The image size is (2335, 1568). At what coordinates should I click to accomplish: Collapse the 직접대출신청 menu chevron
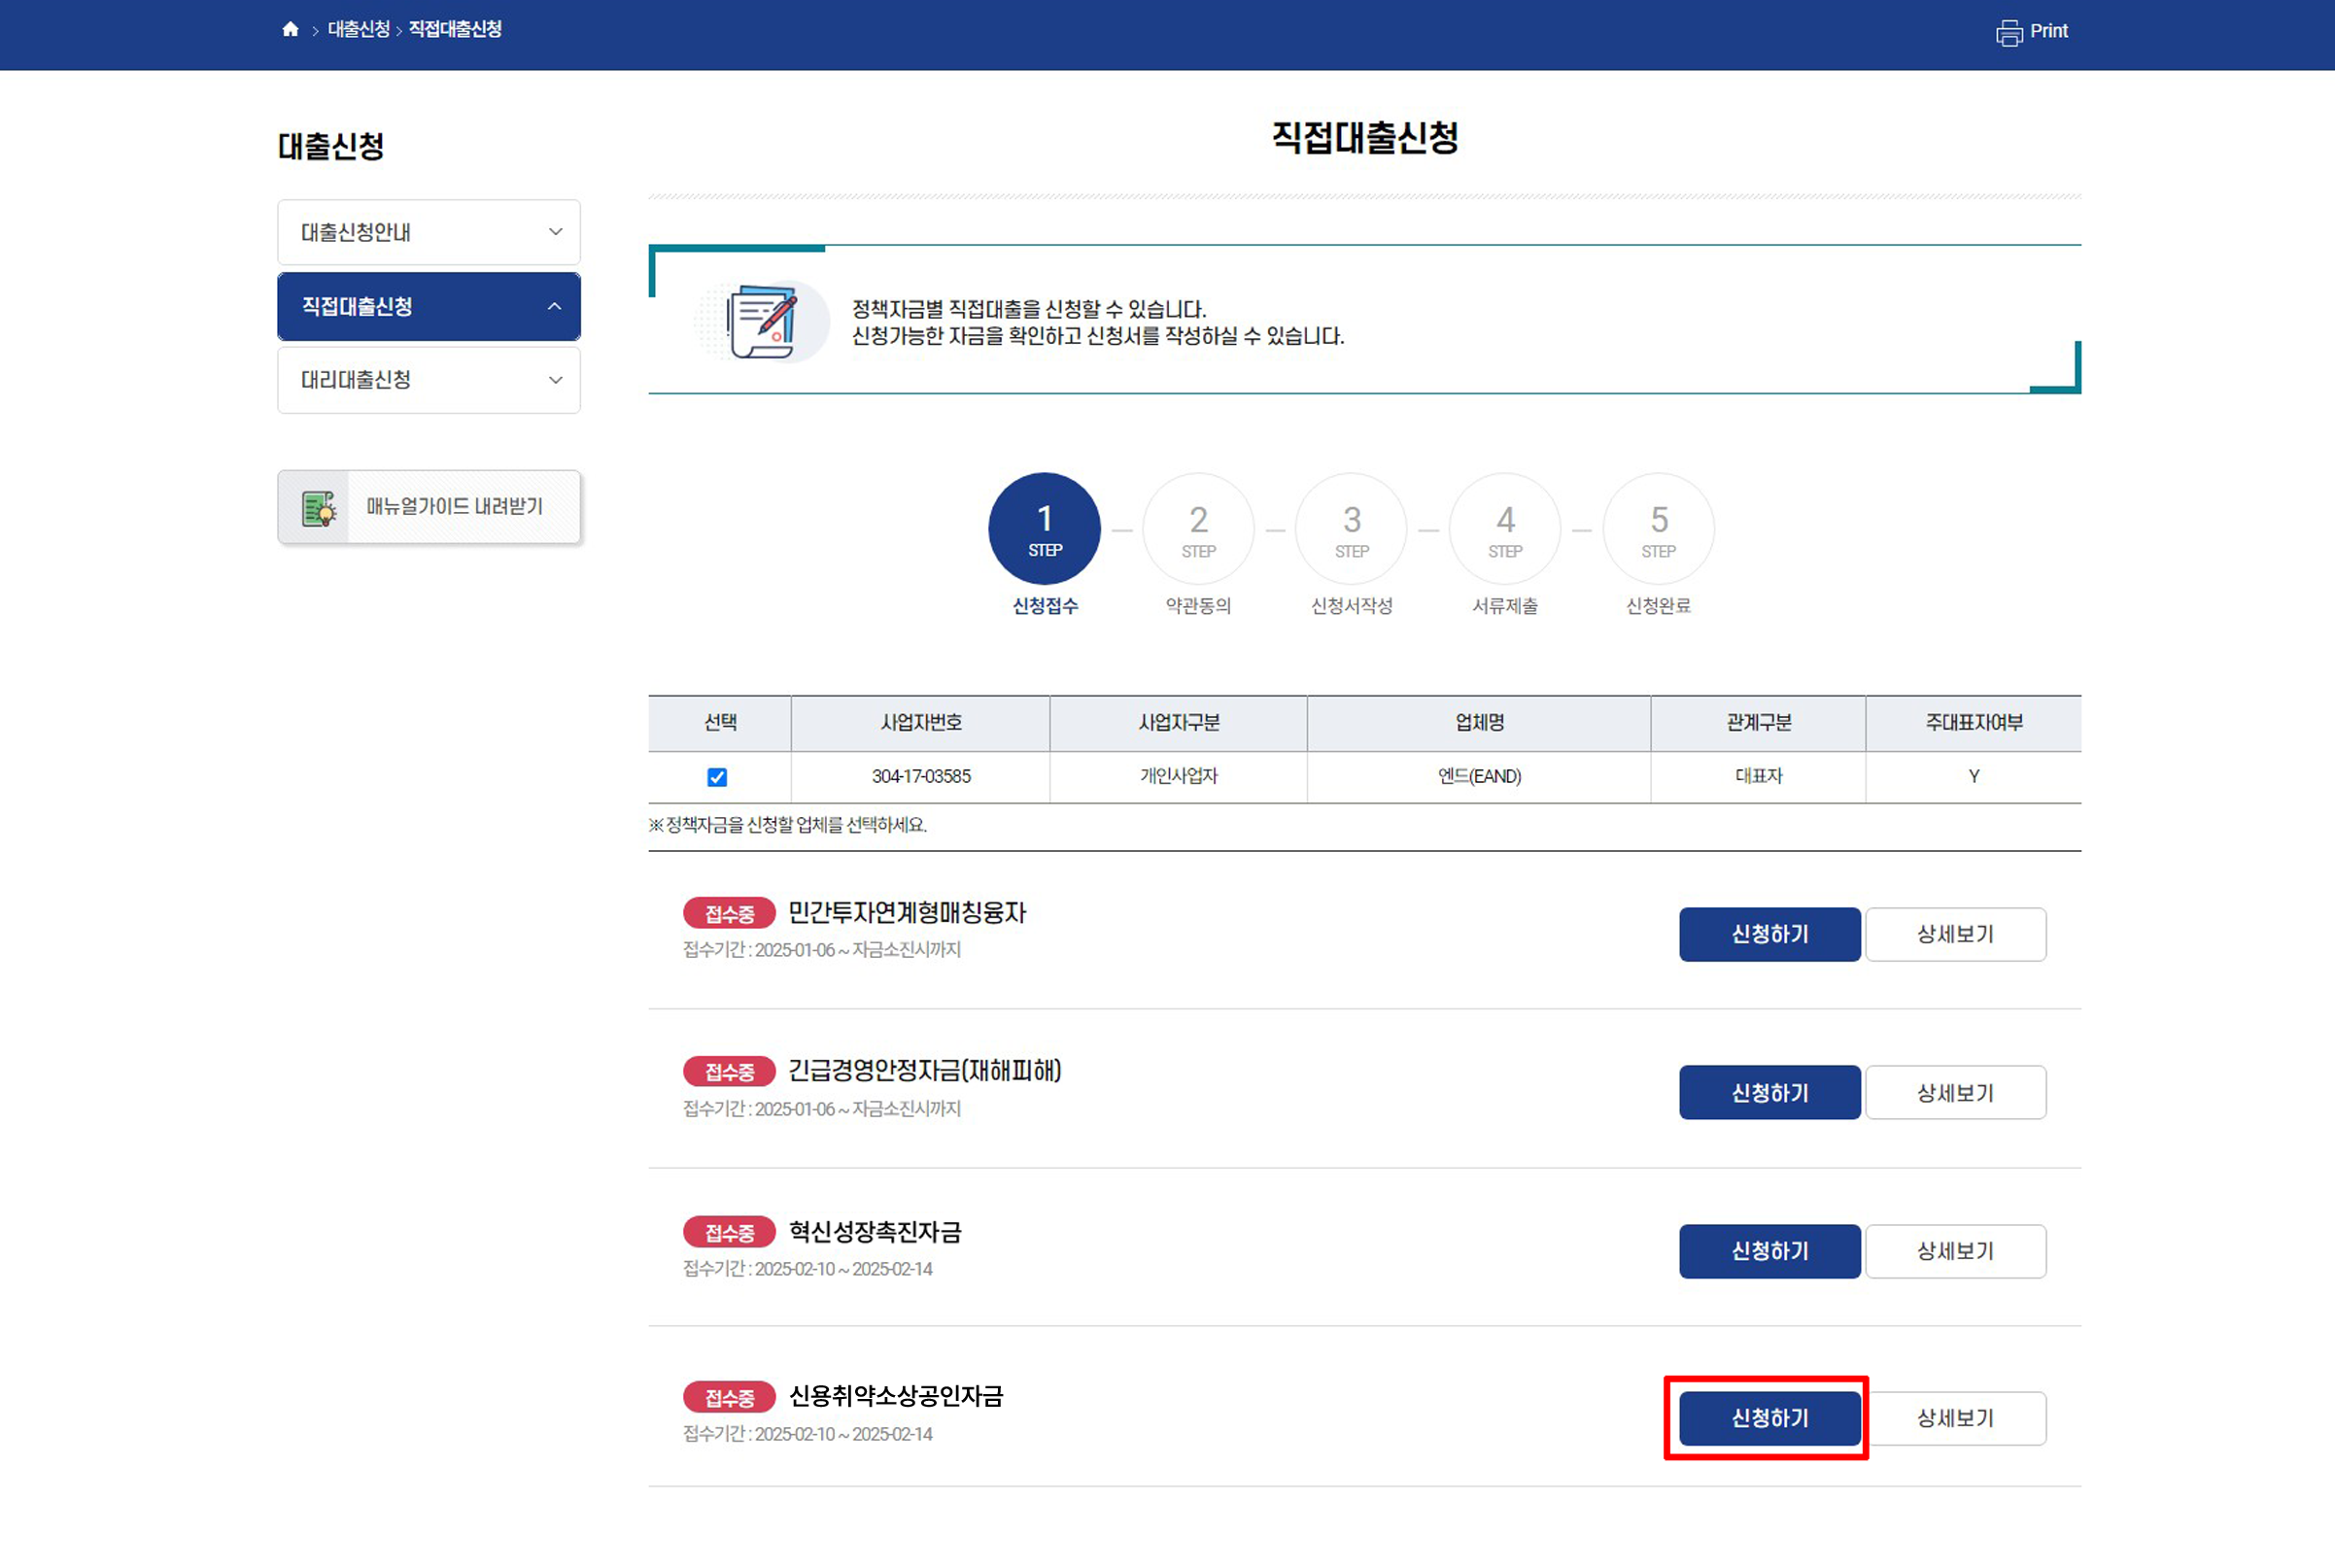555,306
